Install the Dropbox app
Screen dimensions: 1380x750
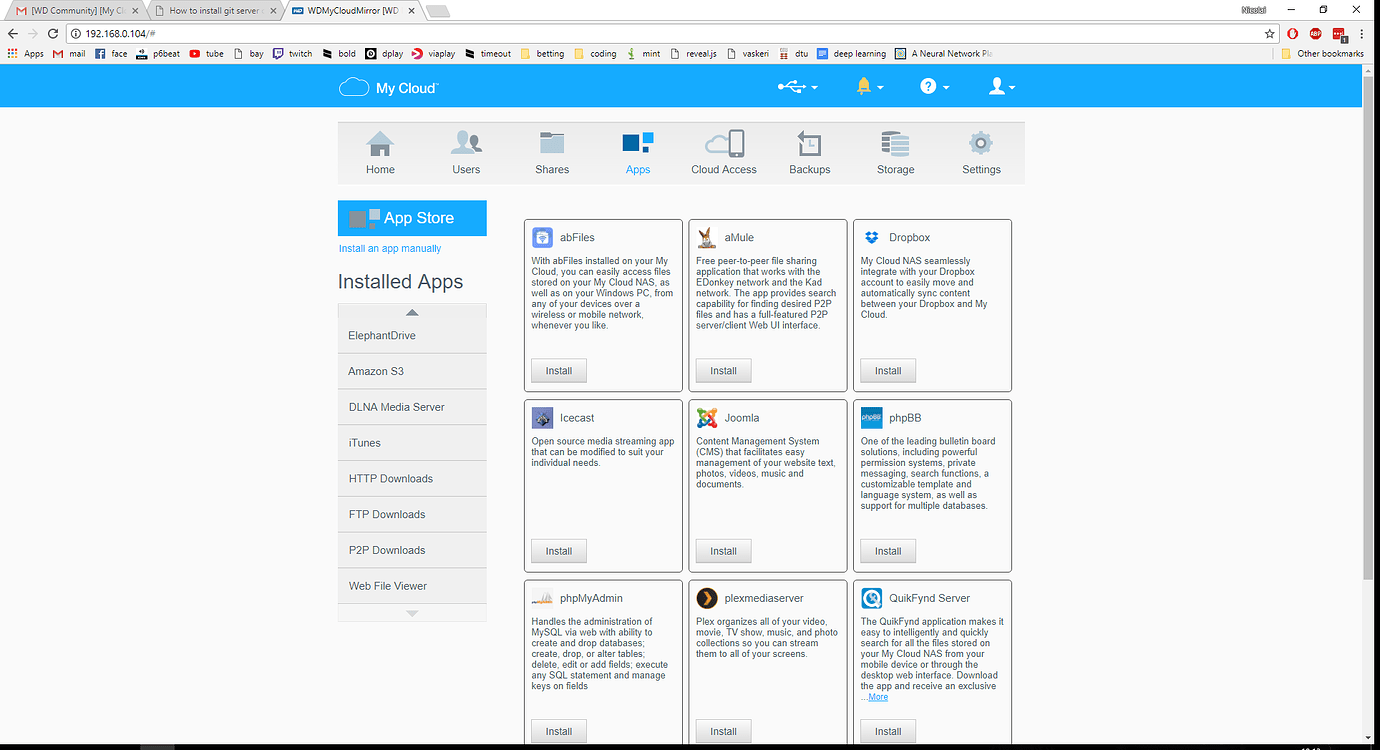(x=887, y=370)
